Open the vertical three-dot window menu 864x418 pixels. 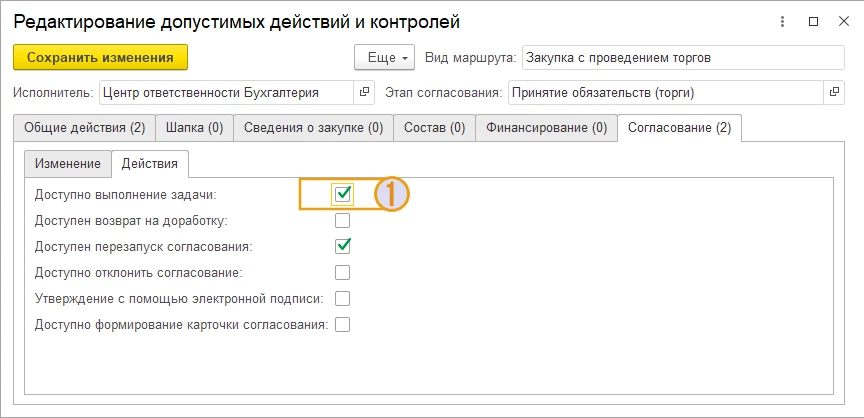click(782, 22)
